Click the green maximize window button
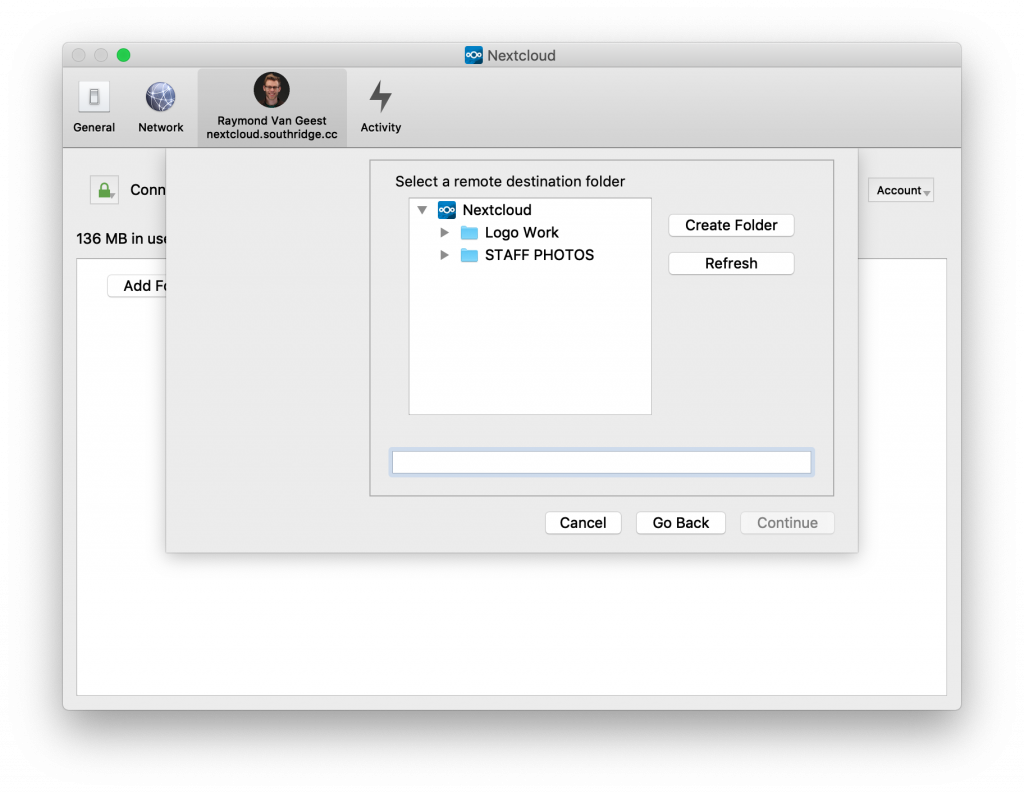 [x=124, y=55]
